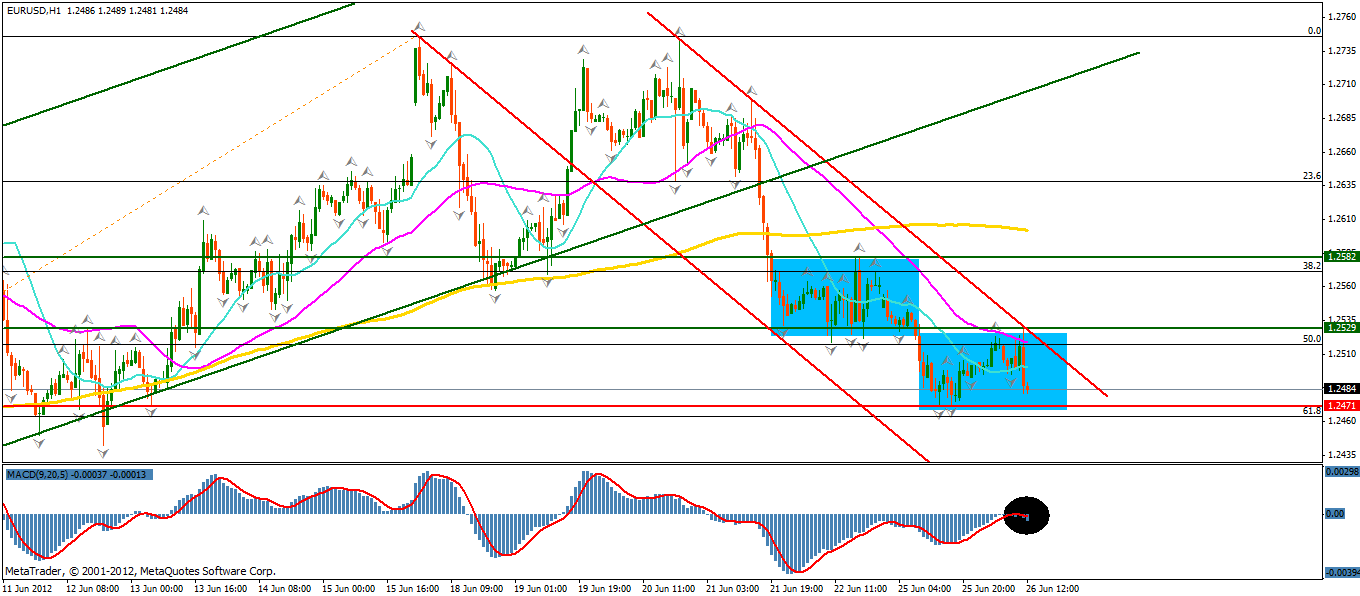Click the 19 Jun 19:00 time label
The image size is (1360, 596).
[x=602, y=588]
